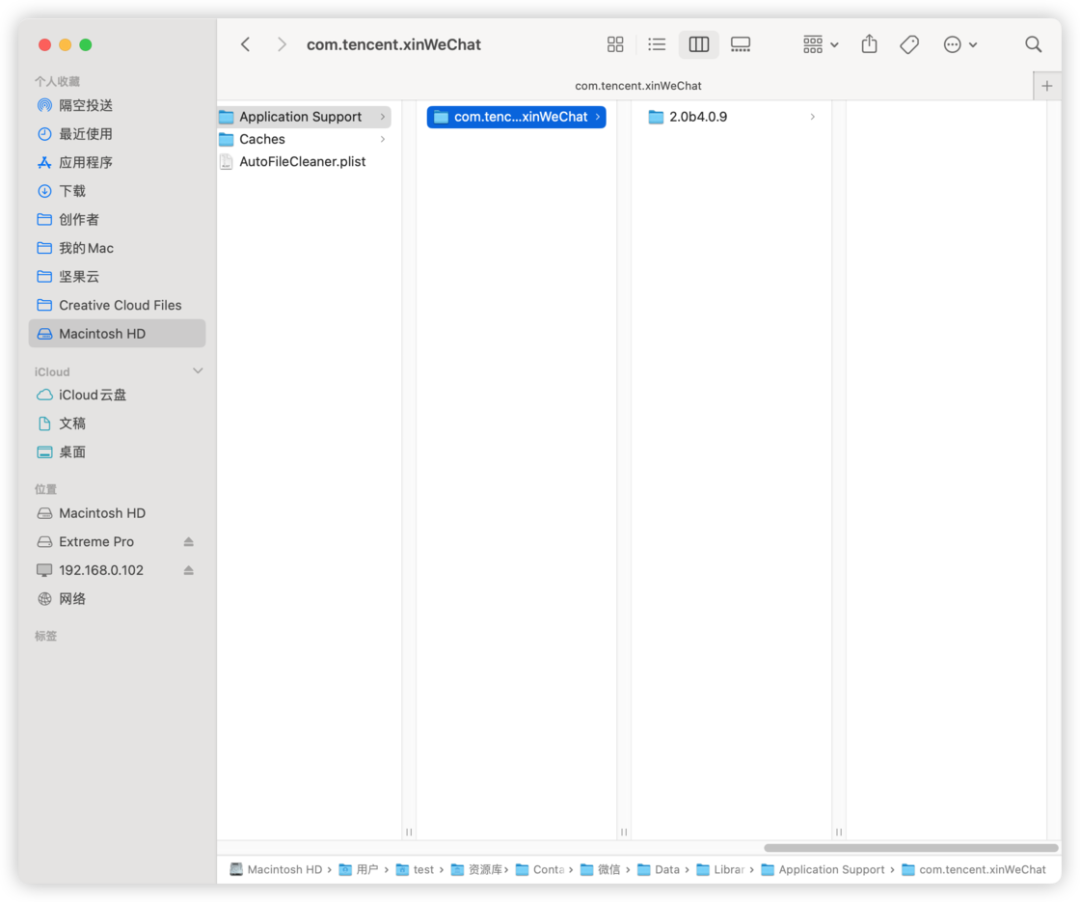Switch to list view
This screenshot has height=902, width=1080.
click(656, 45)
